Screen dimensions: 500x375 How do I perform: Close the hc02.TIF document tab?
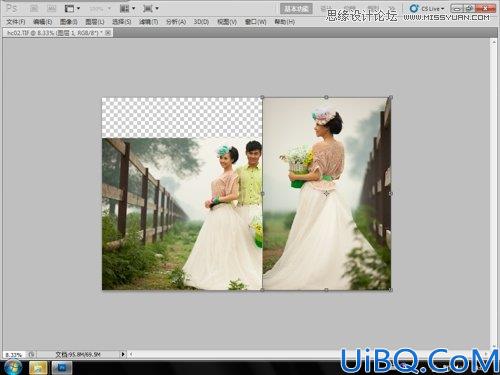click(x=108, y=33)
